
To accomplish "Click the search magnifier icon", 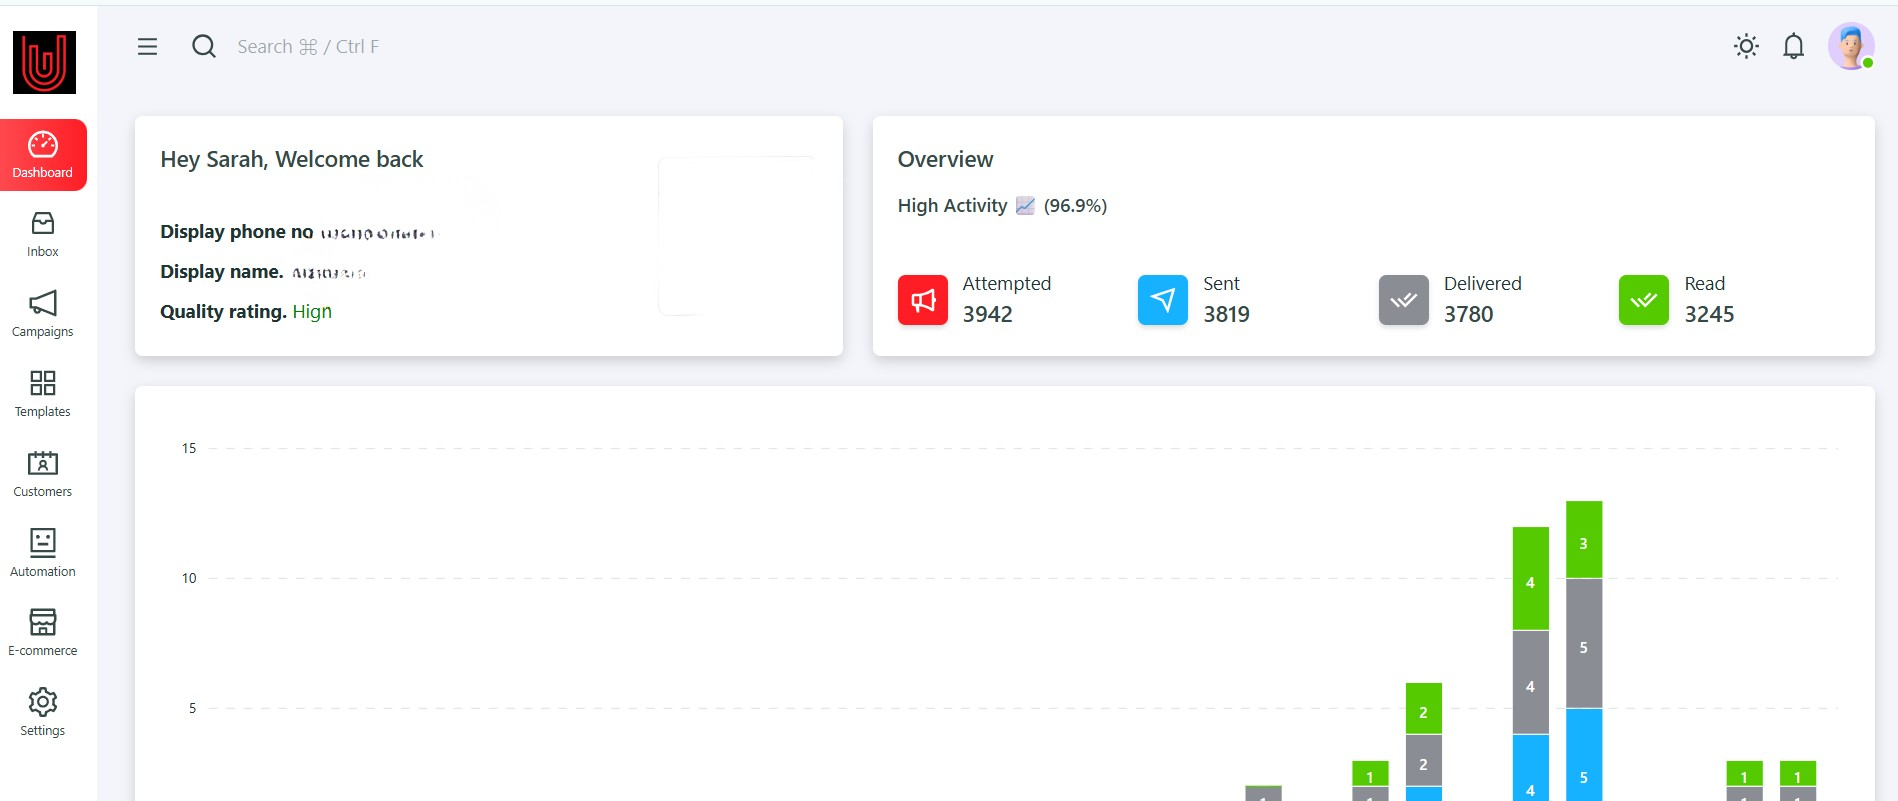I will coord(204,46).
